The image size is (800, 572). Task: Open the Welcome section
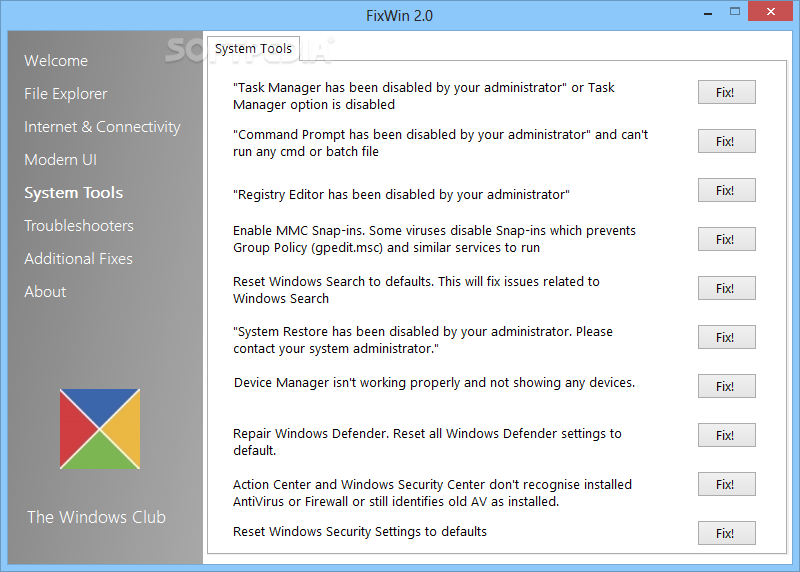click(x=56, y=61)
